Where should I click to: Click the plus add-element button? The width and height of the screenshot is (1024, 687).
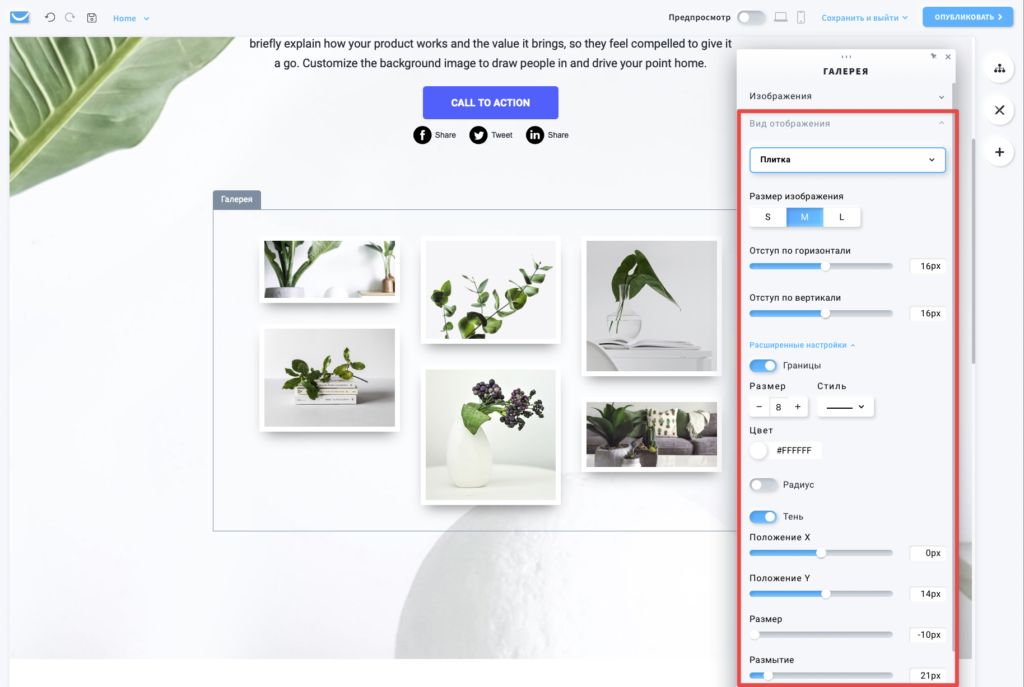999,152
